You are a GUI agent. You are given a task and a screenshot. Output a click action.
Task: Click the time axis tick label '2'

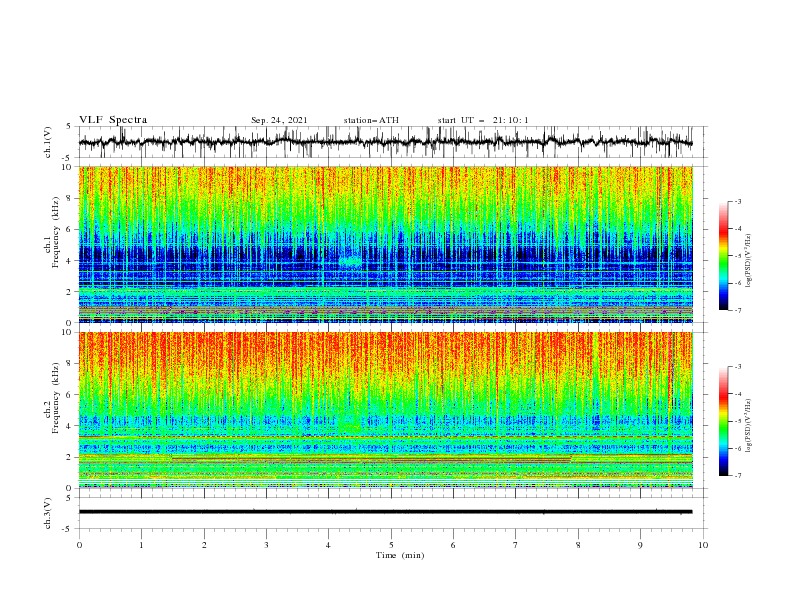(204, 545)
